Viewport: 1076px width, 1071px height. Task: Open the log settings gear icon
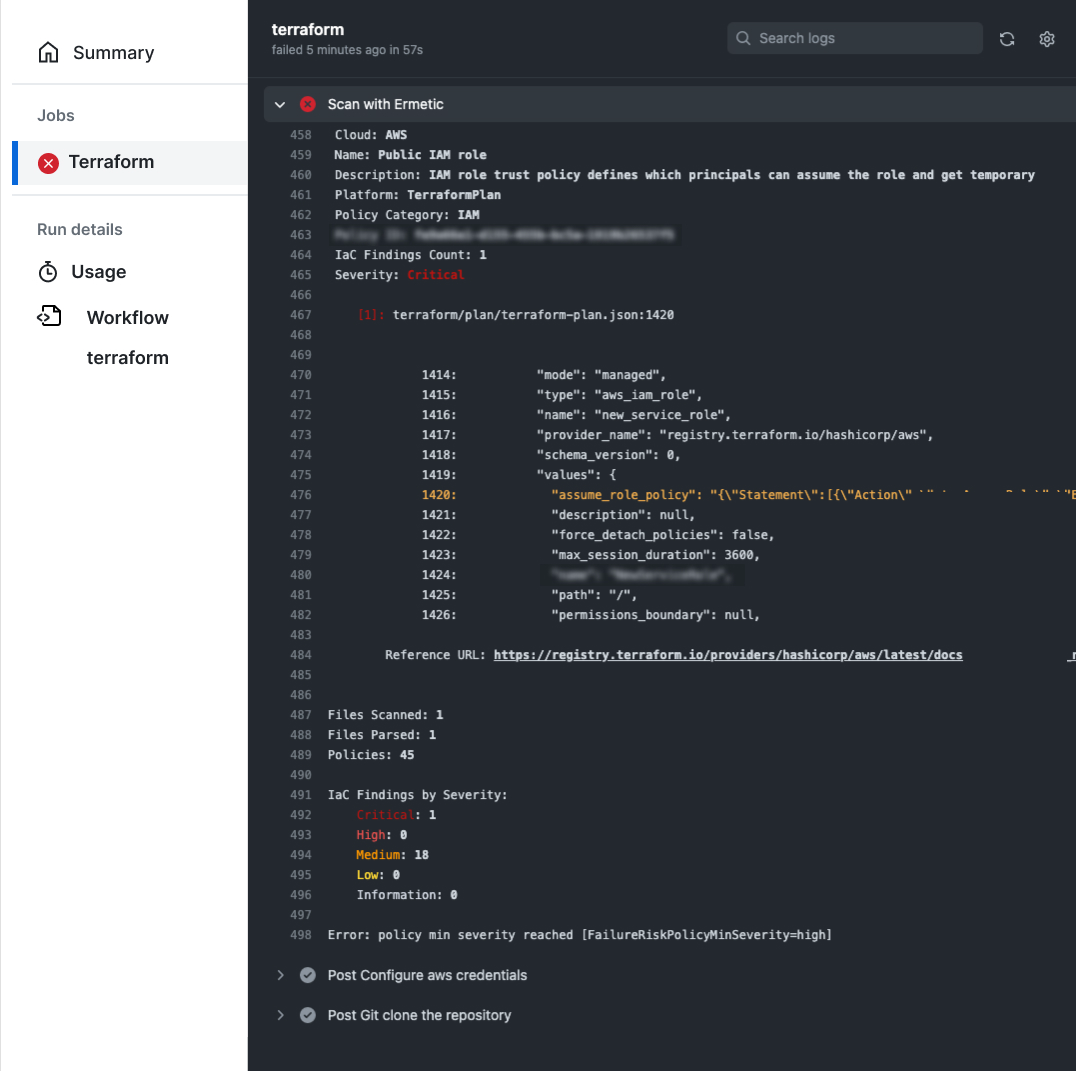[x=1047, y=39]
